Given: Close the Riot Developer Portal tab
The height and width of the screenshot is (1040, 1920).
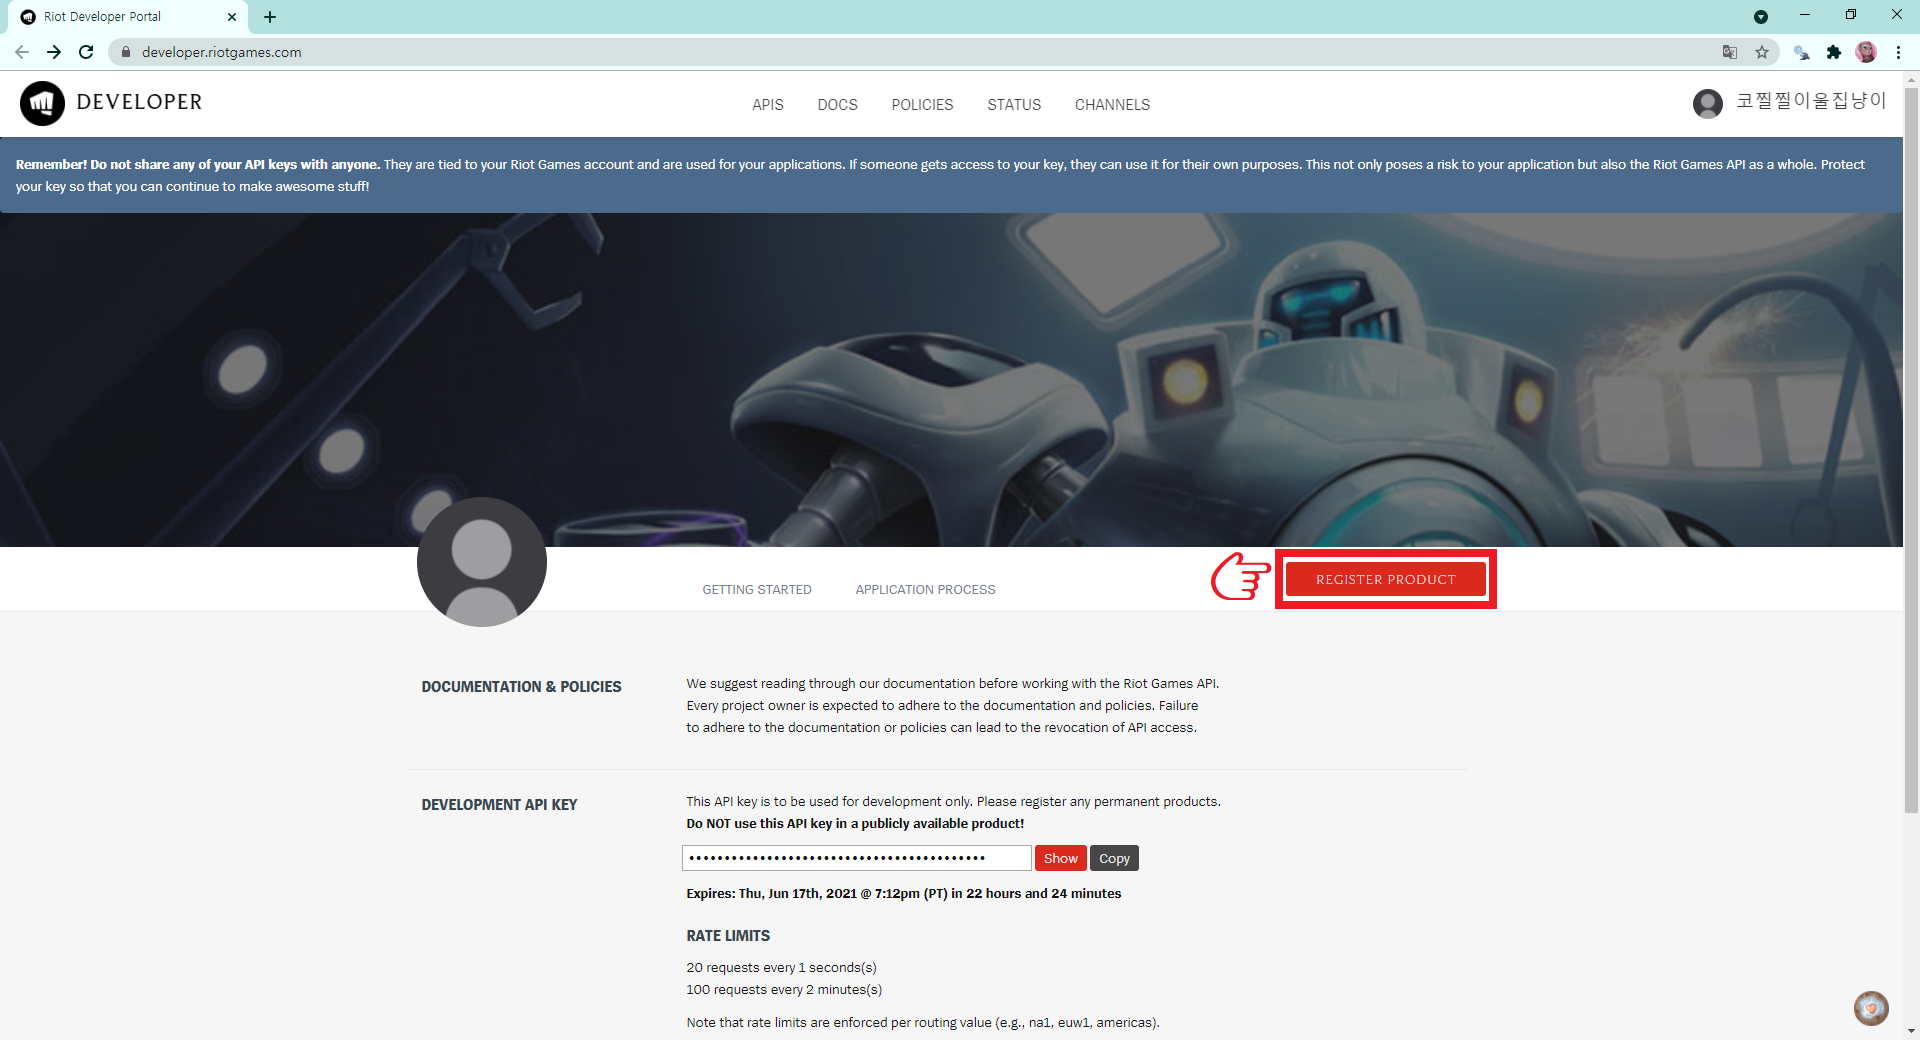Looking at the screenshot, I should click(232, 17).
